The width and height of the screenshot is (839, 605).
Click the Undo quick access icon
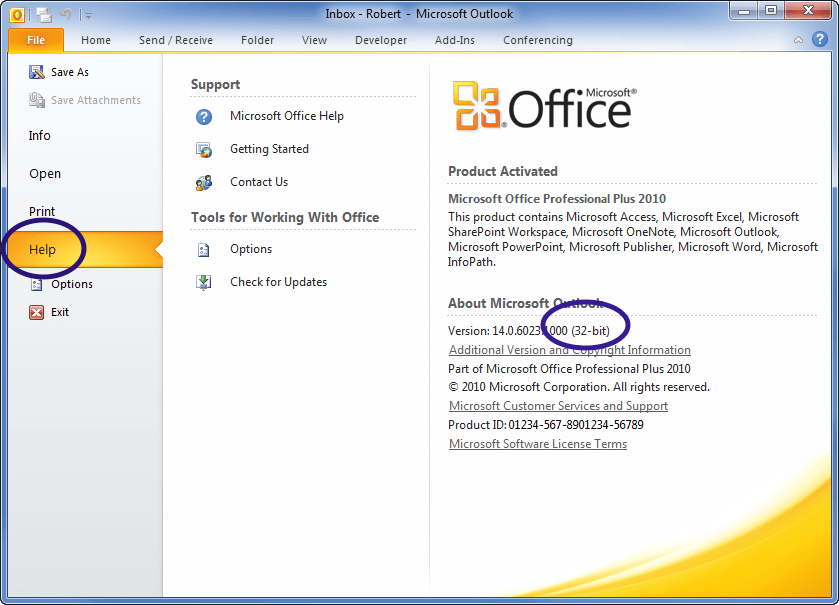[x=66, y=14]
